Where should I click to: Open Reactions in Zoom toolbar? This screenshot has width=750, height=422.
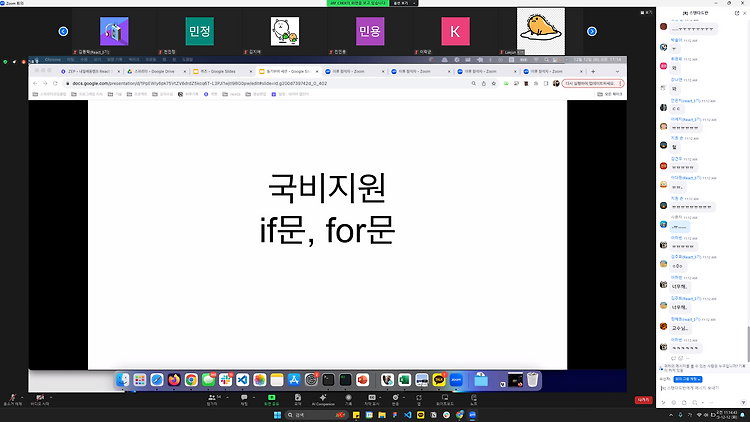point(395,399)
